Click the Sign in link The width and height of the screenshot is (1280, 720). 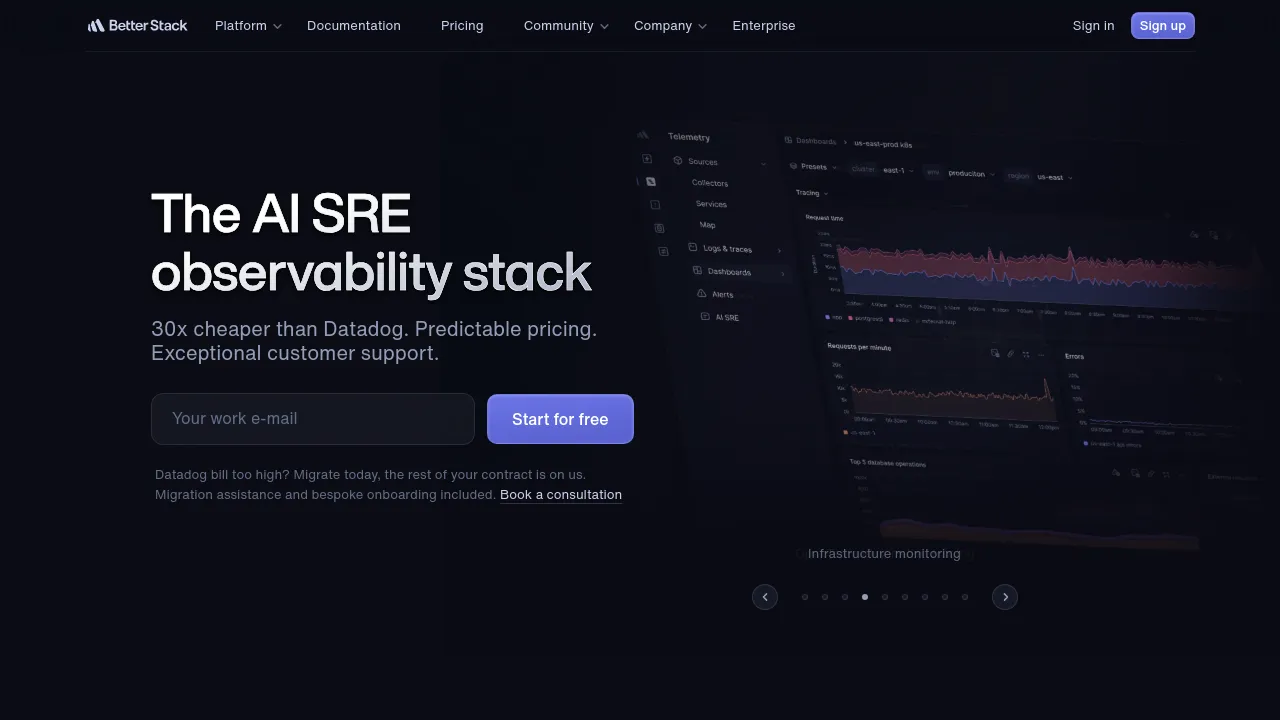[x=1093, y=26]
